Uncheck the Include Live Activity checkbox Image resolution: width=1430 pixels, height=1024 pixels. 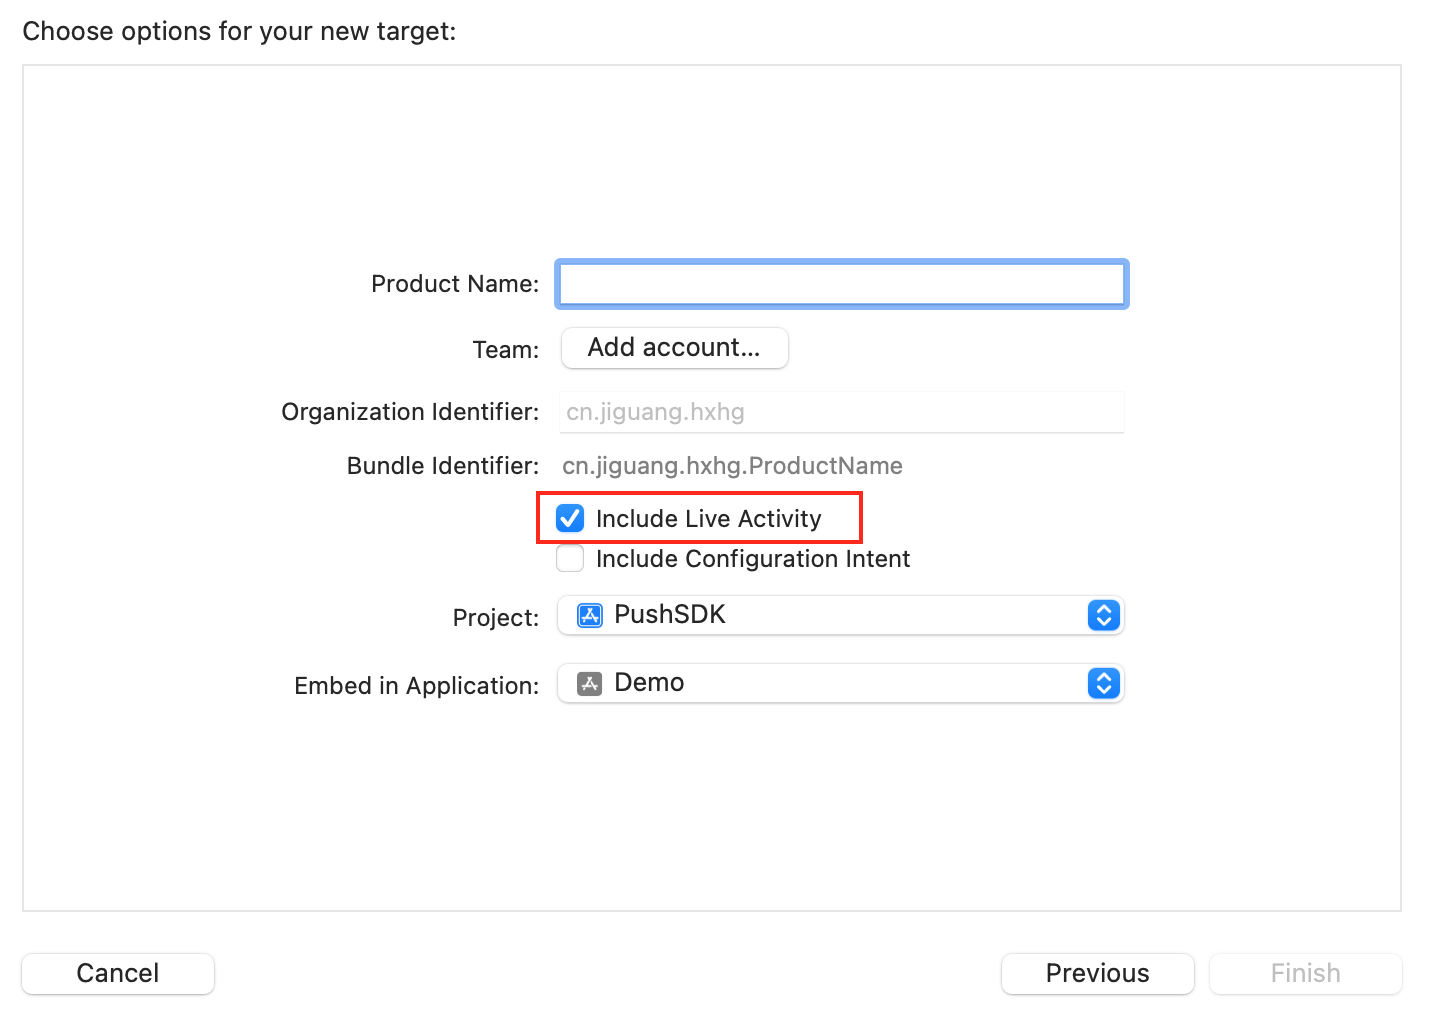tap(570, 518)
